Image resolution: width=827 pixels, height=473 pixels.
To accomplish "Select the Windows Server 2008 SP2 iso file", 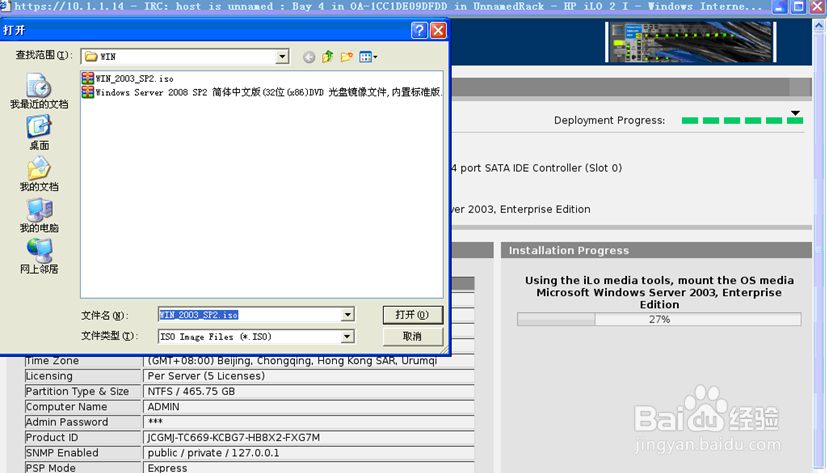I will click(262, 92).
